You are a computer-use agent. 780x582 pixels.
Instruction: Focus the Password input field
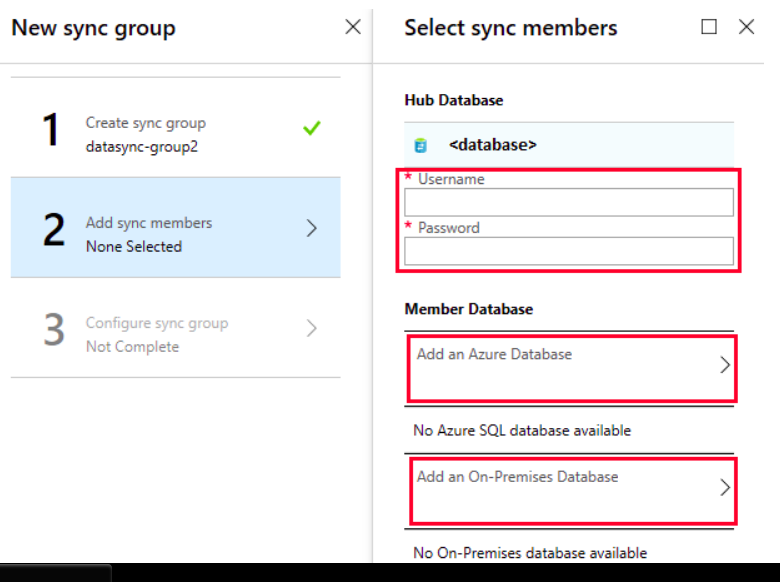(x=568, y=251)
